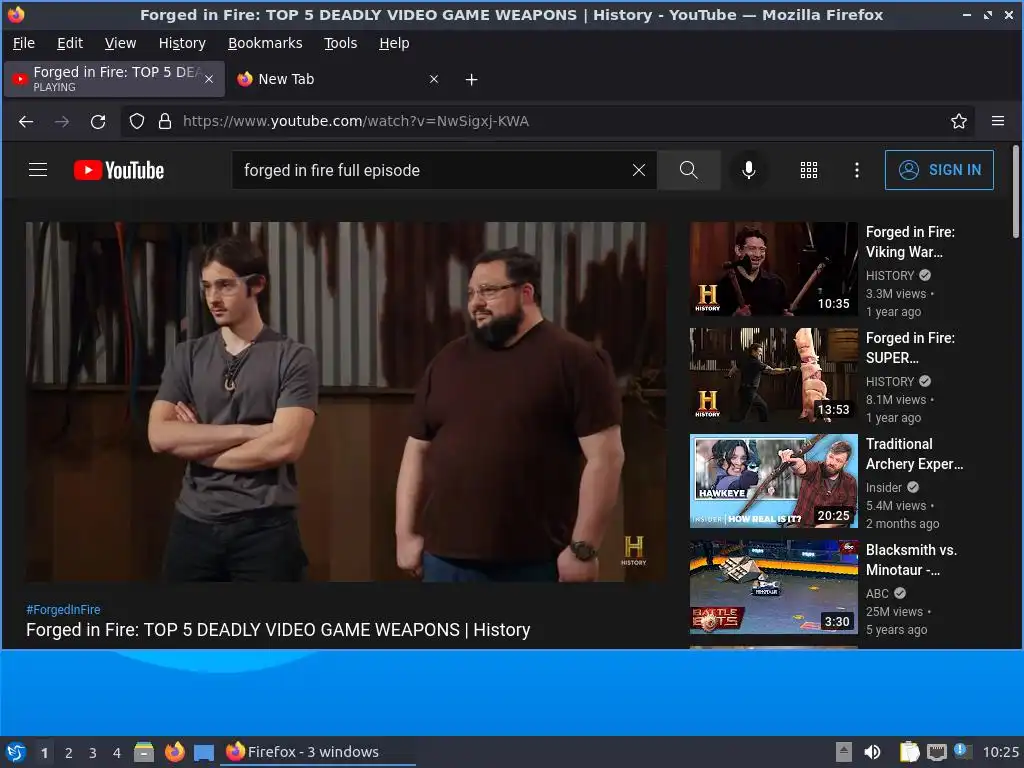The height and width of the screenshot is (768, 1024).
Task: Open the clipboard tray icon
Action: coord(908,752)
